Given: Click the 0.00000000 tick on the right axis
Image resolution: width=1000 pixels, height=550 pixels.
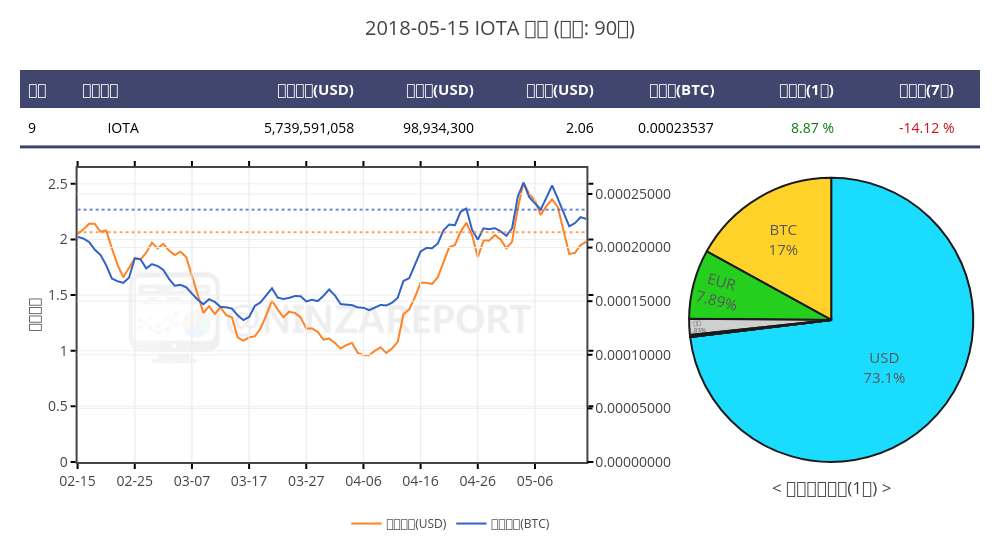Looking at the screenshot, I should tap(633, 462).
